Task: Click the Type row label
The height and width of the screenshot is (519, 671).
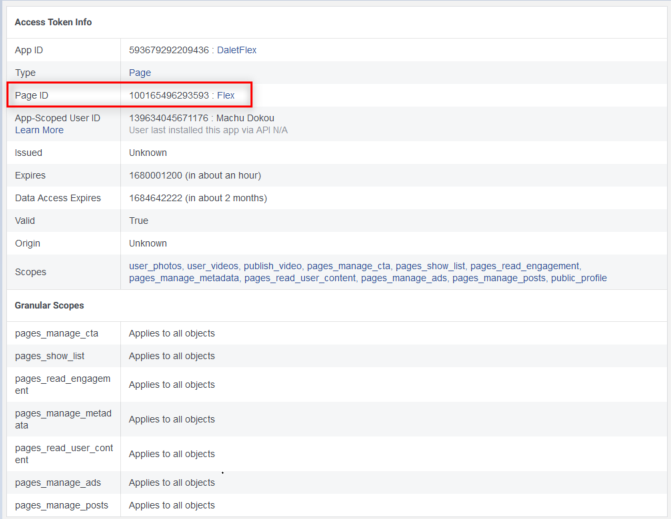Action: coord(25,73)
